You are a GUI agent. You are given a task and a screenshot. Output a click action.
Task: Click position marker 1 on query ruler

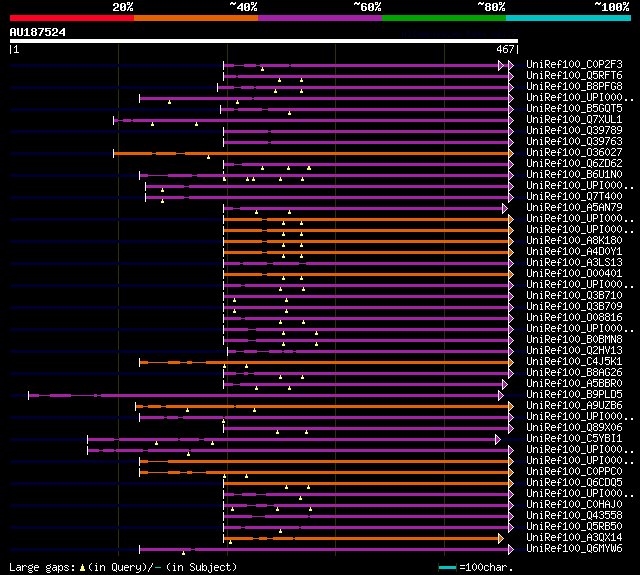coord(14,49)
